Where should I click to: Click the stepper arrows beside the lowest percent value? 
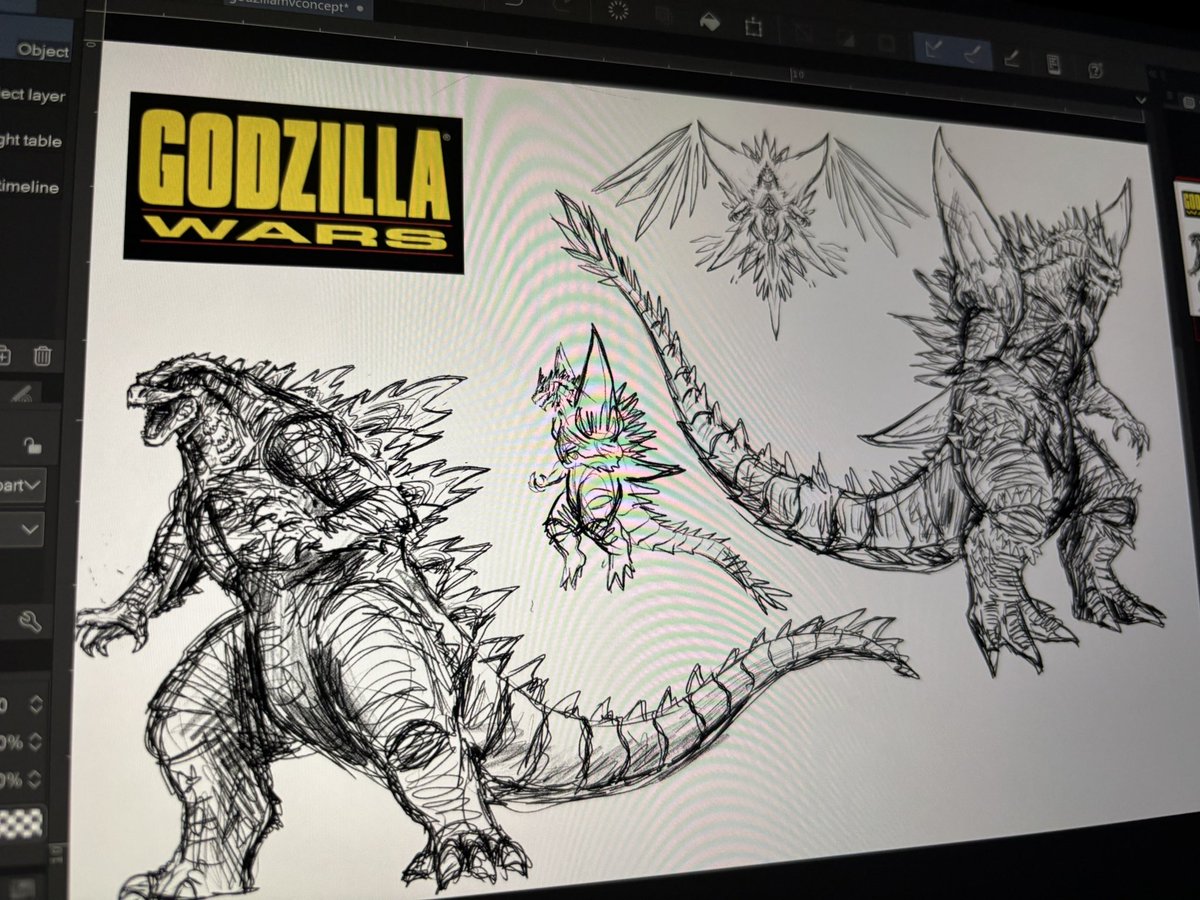(34, 779)
